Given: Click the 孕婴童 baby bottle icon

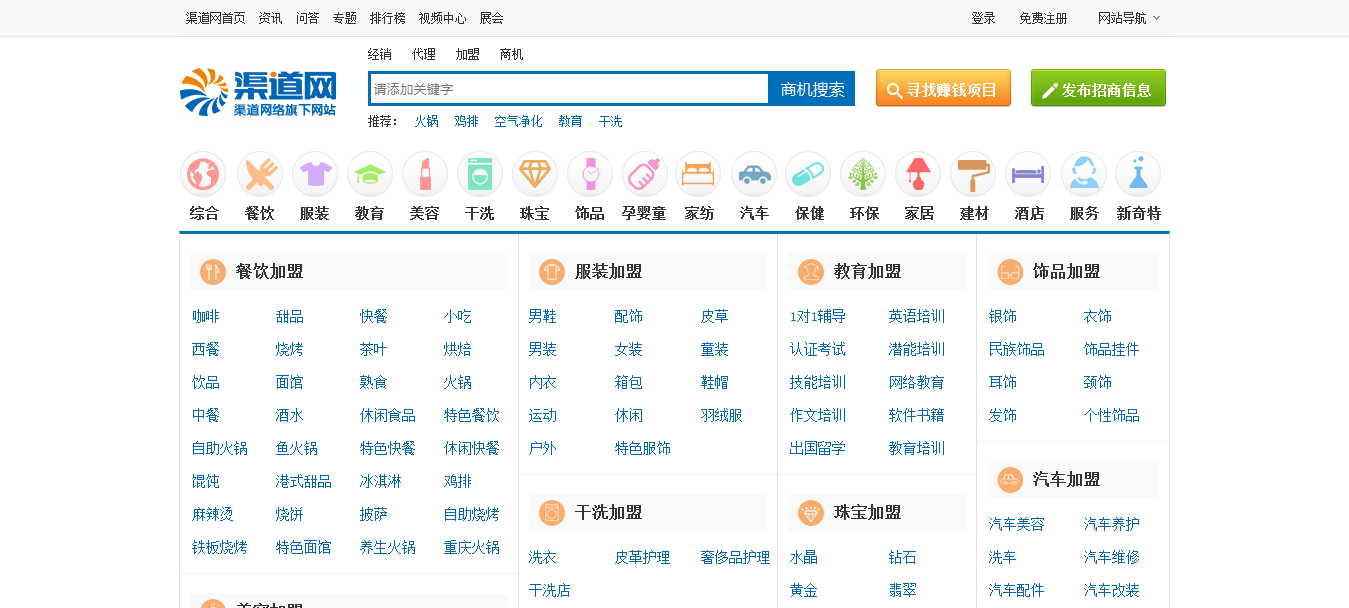Looking at the screenshot, I should [644, 172].
